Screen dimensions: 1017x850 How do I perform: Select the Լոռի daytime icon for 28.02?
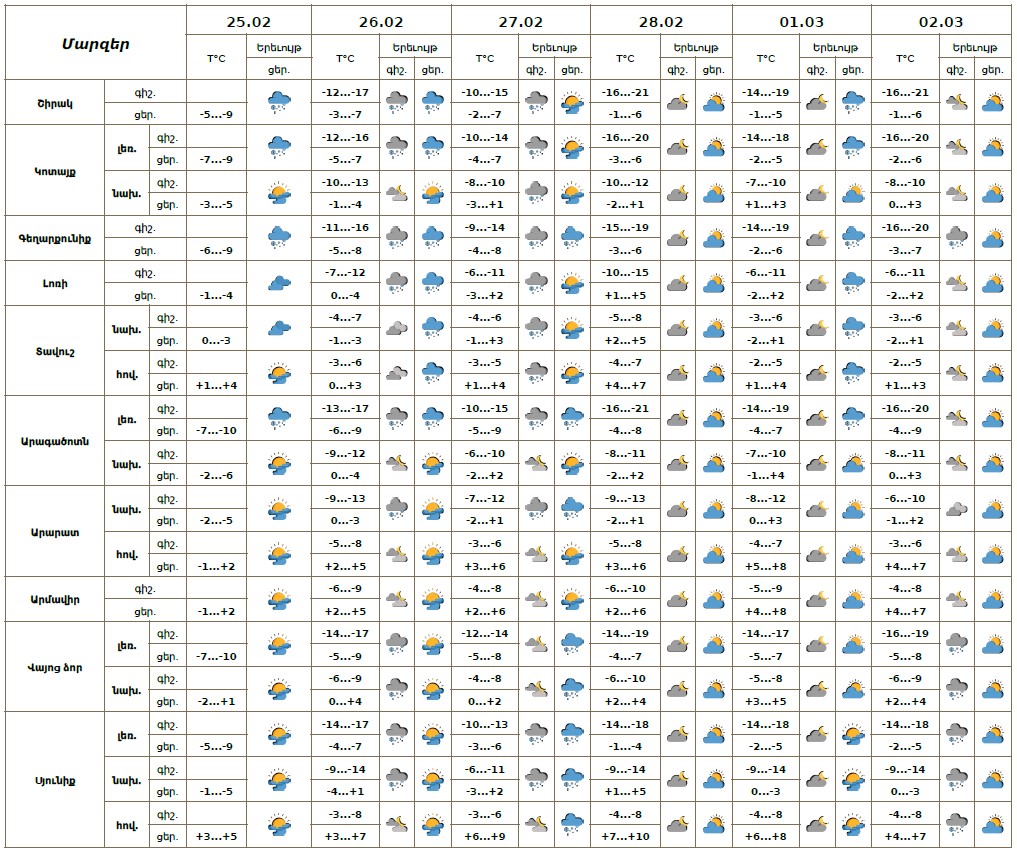point(713,283)
